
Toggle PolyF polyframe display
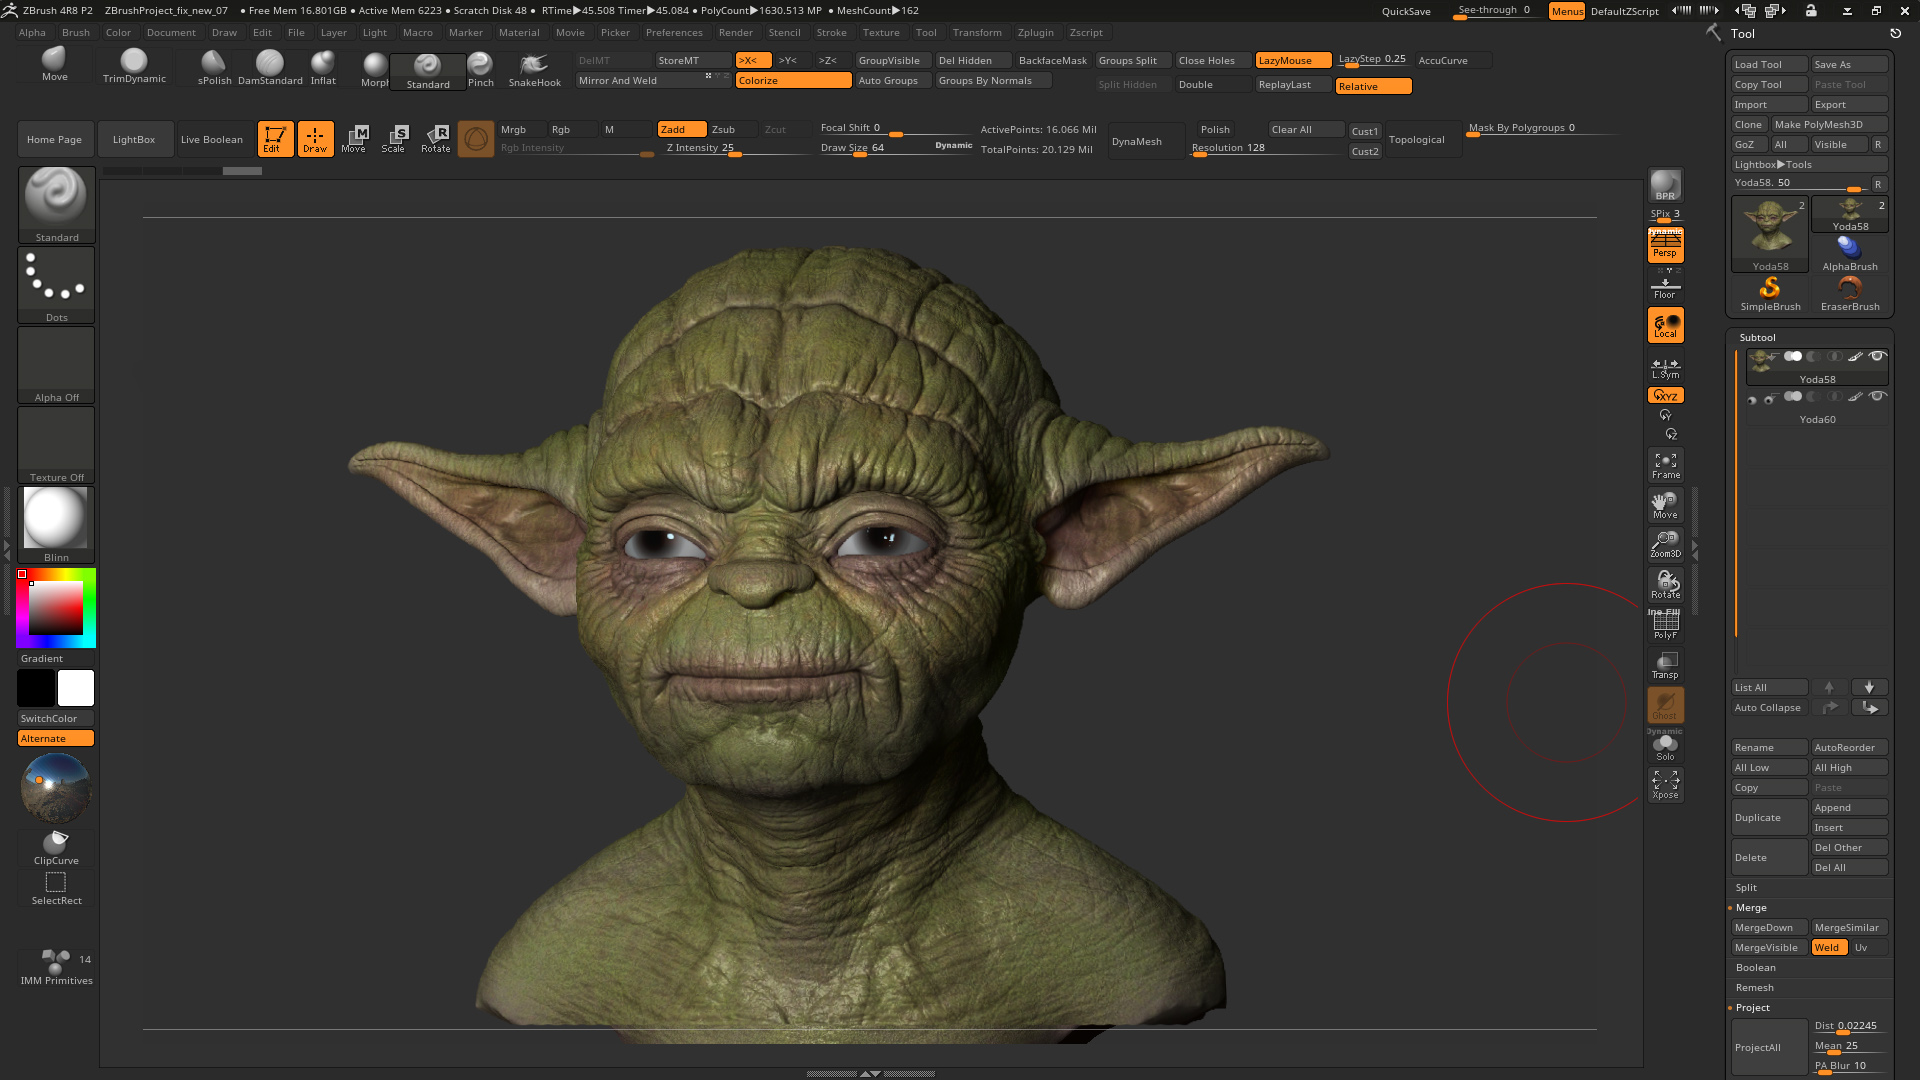tap(1665, 625)
